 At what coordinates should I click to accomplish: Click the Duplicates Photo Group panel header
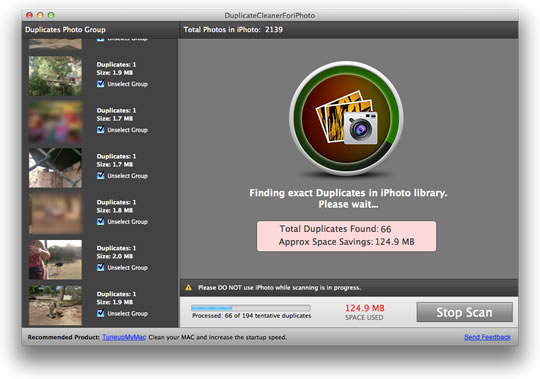pyautogui.click(x=65, y=30)
